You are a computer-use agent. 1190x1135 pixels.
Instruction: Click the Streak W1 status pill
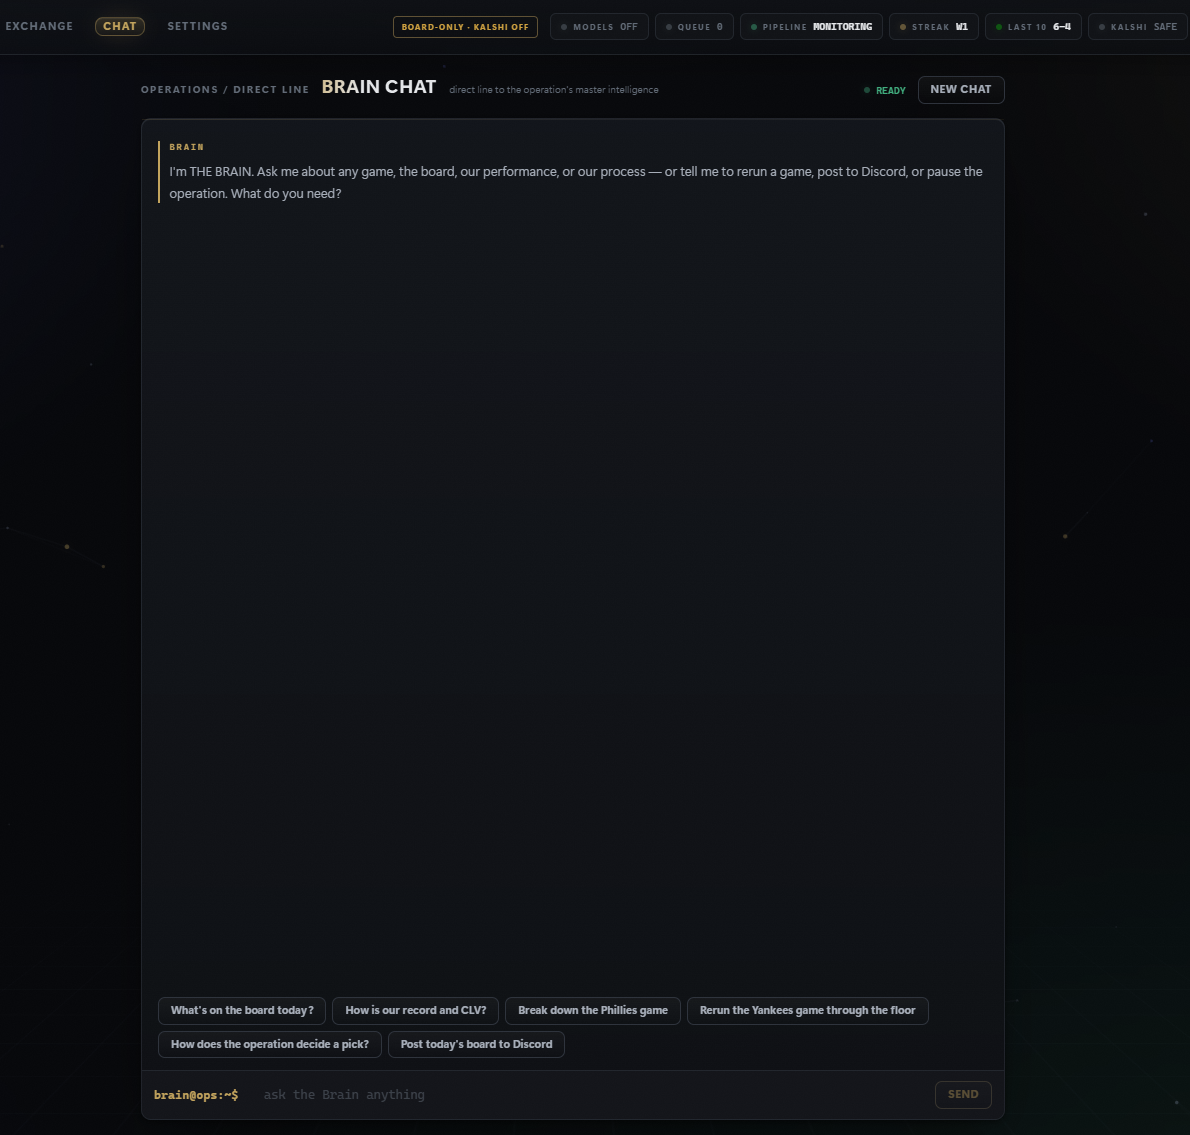[x=933, y=27]
